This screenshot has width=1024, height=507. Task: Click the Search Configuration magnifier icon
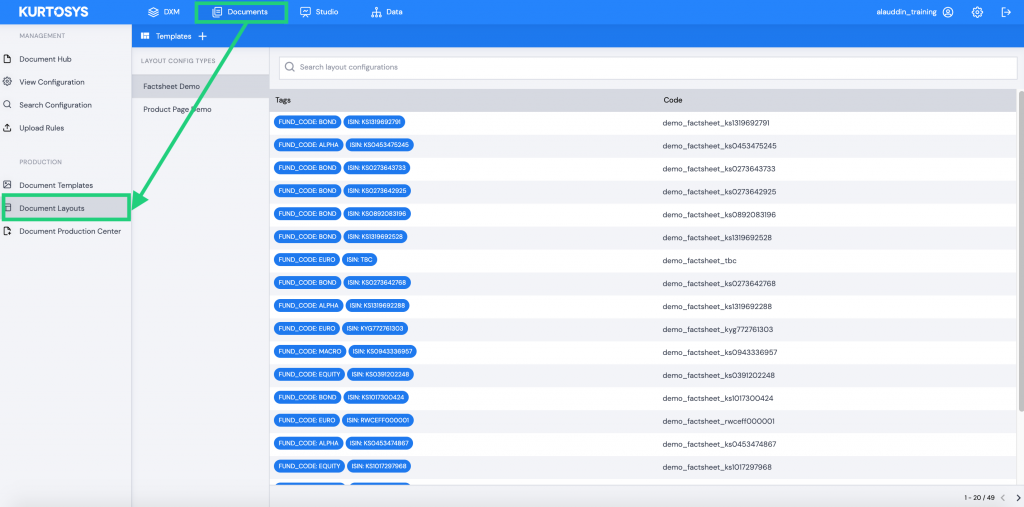pos(8,105)
